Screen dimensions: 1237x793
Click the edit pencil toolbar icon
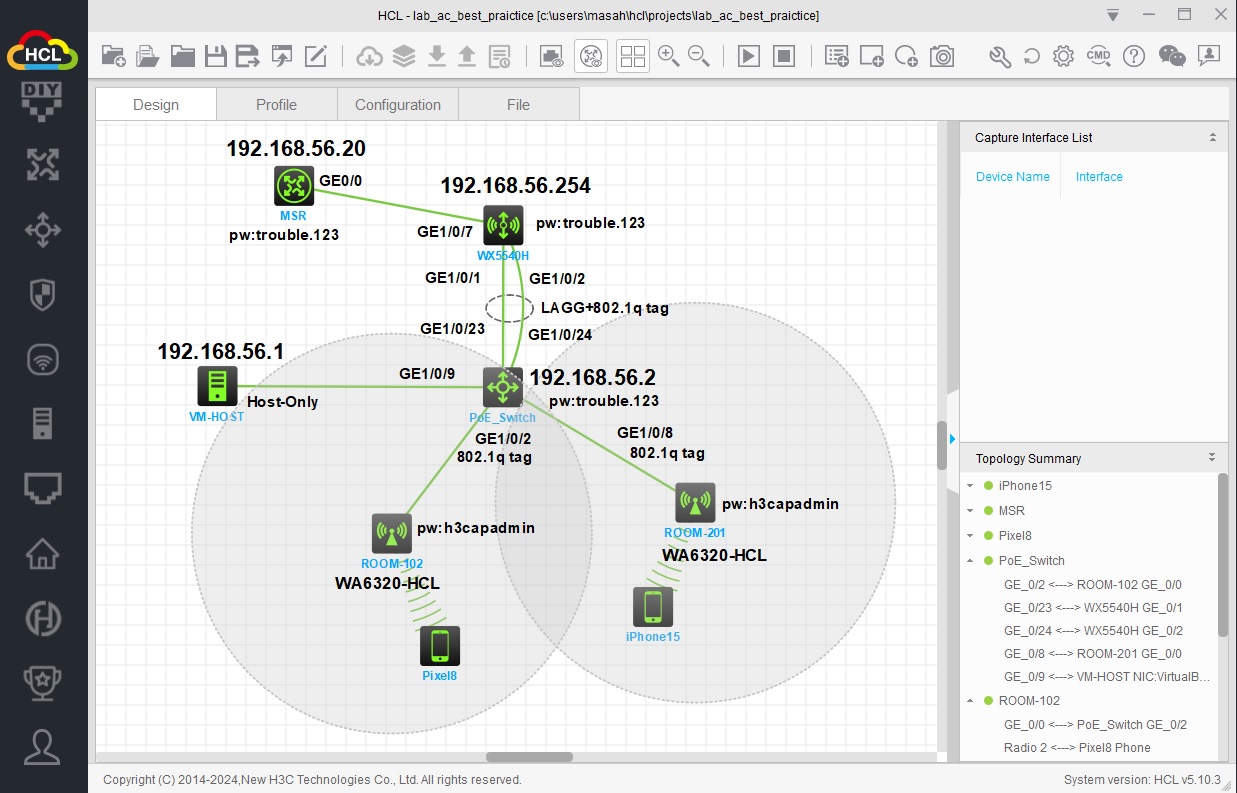(316, 56)
